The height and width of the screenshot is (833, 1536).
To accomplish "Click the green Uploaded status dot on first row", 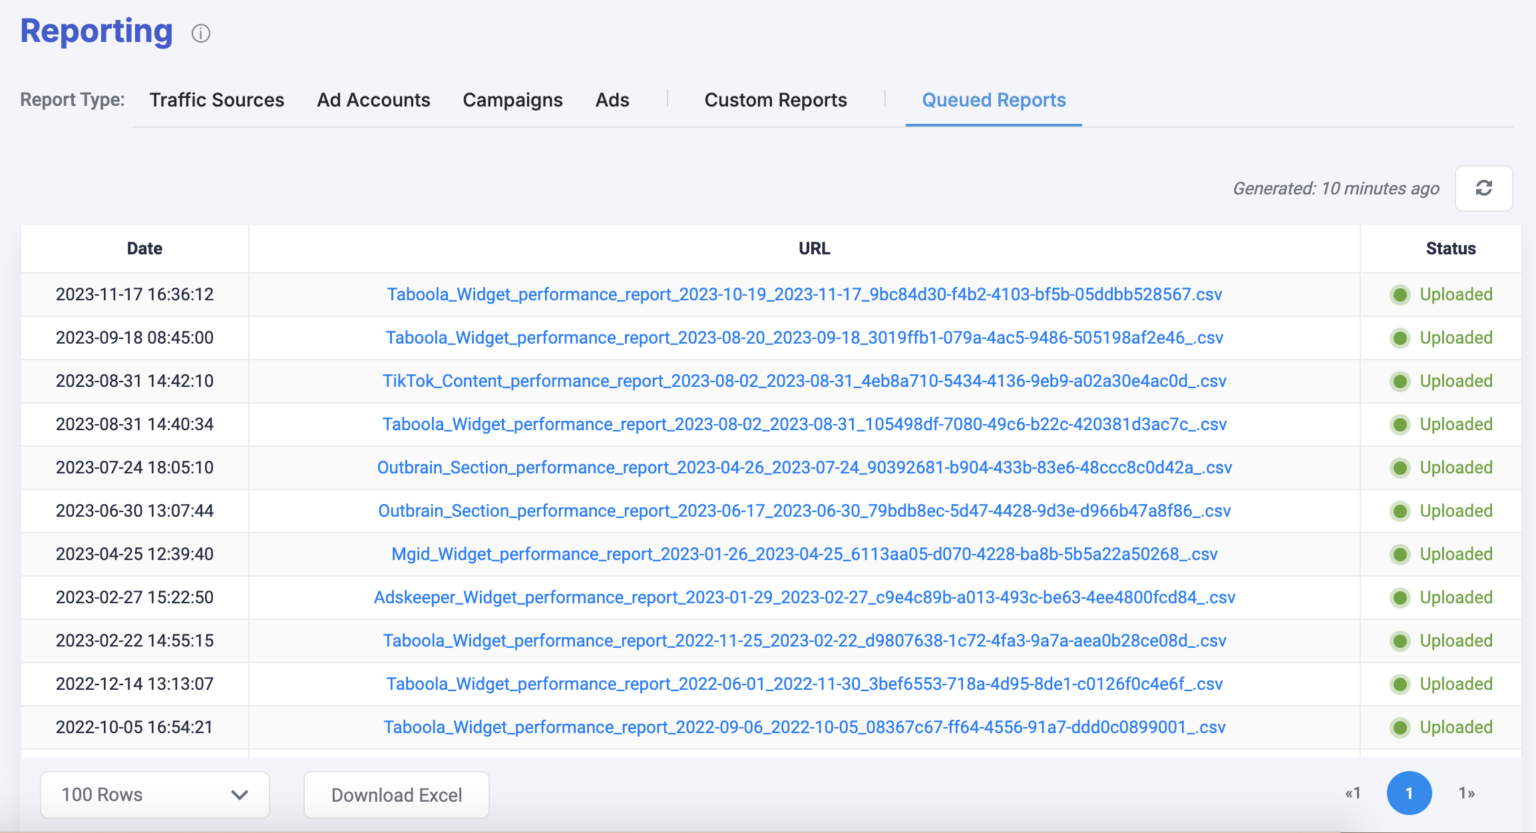I will point(1400,294).
